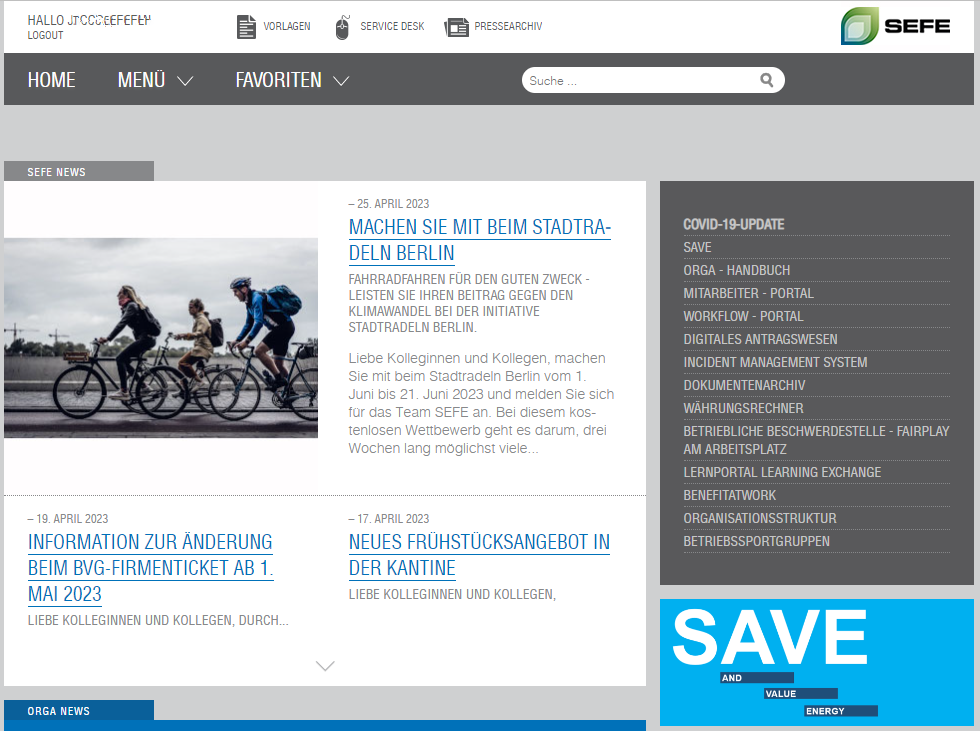Screen dimensions: 980x731
Task: Show more SEFE news with down chevron
Action: click(x=325, y=665)
